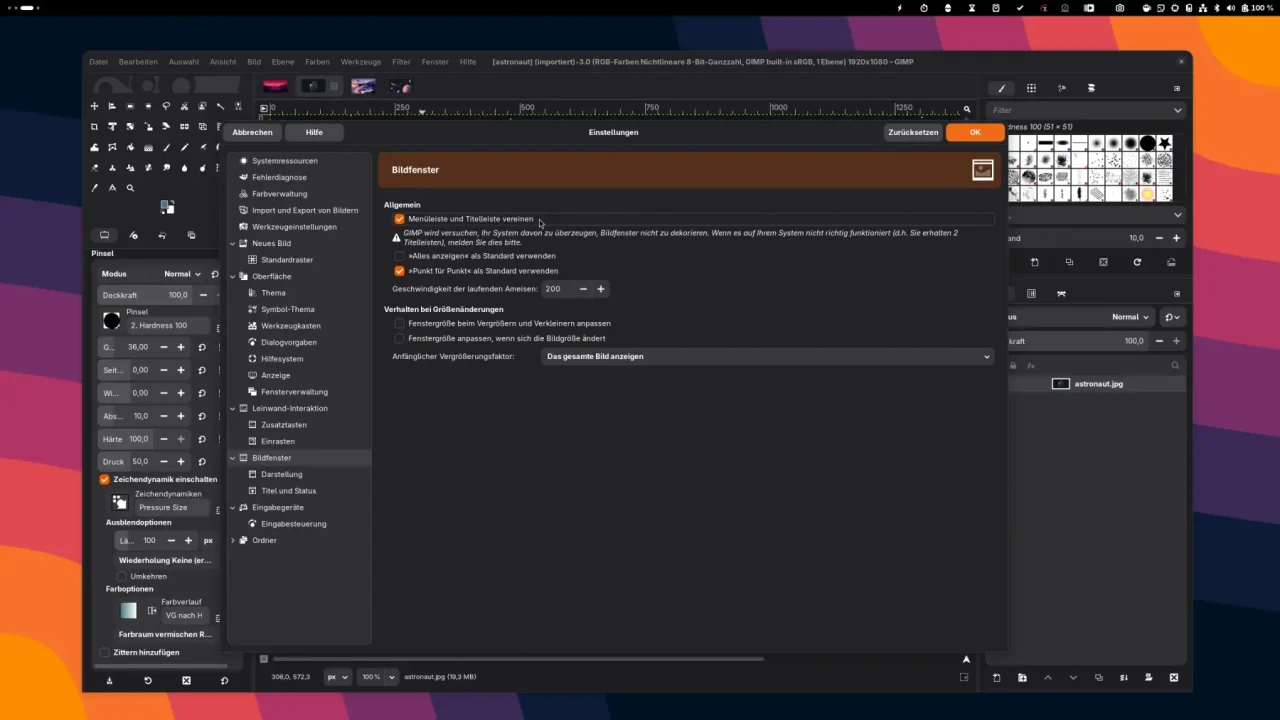Activate the Scissors Select tool
Screen dimensions: 1280x720
(184, 106)
